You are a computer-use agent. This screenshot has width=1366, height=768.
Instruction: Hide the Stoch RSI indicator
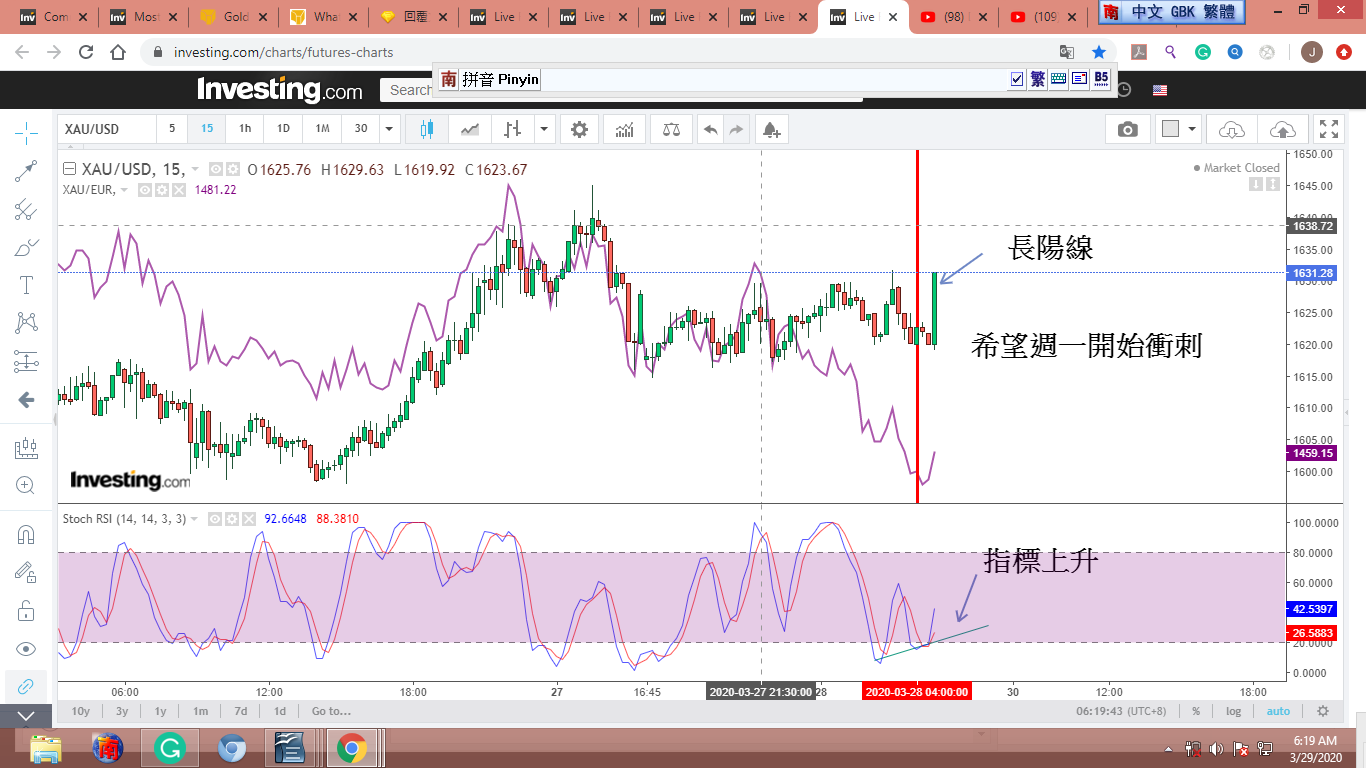click(x=216, y=519)
